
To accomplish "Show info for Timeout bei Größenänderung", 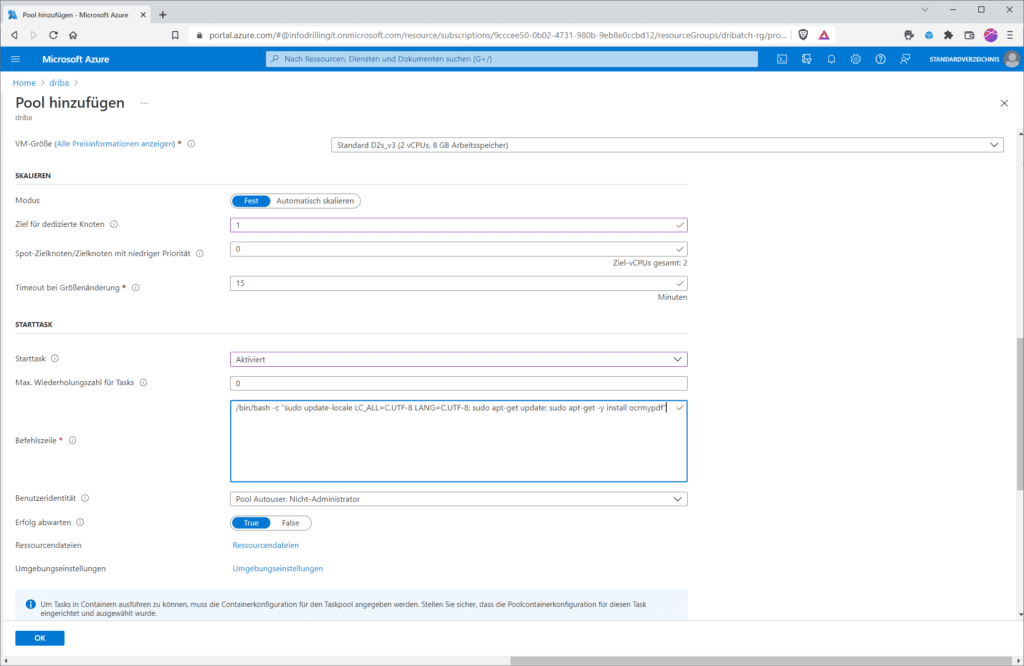I will click(x=136, y=287).
